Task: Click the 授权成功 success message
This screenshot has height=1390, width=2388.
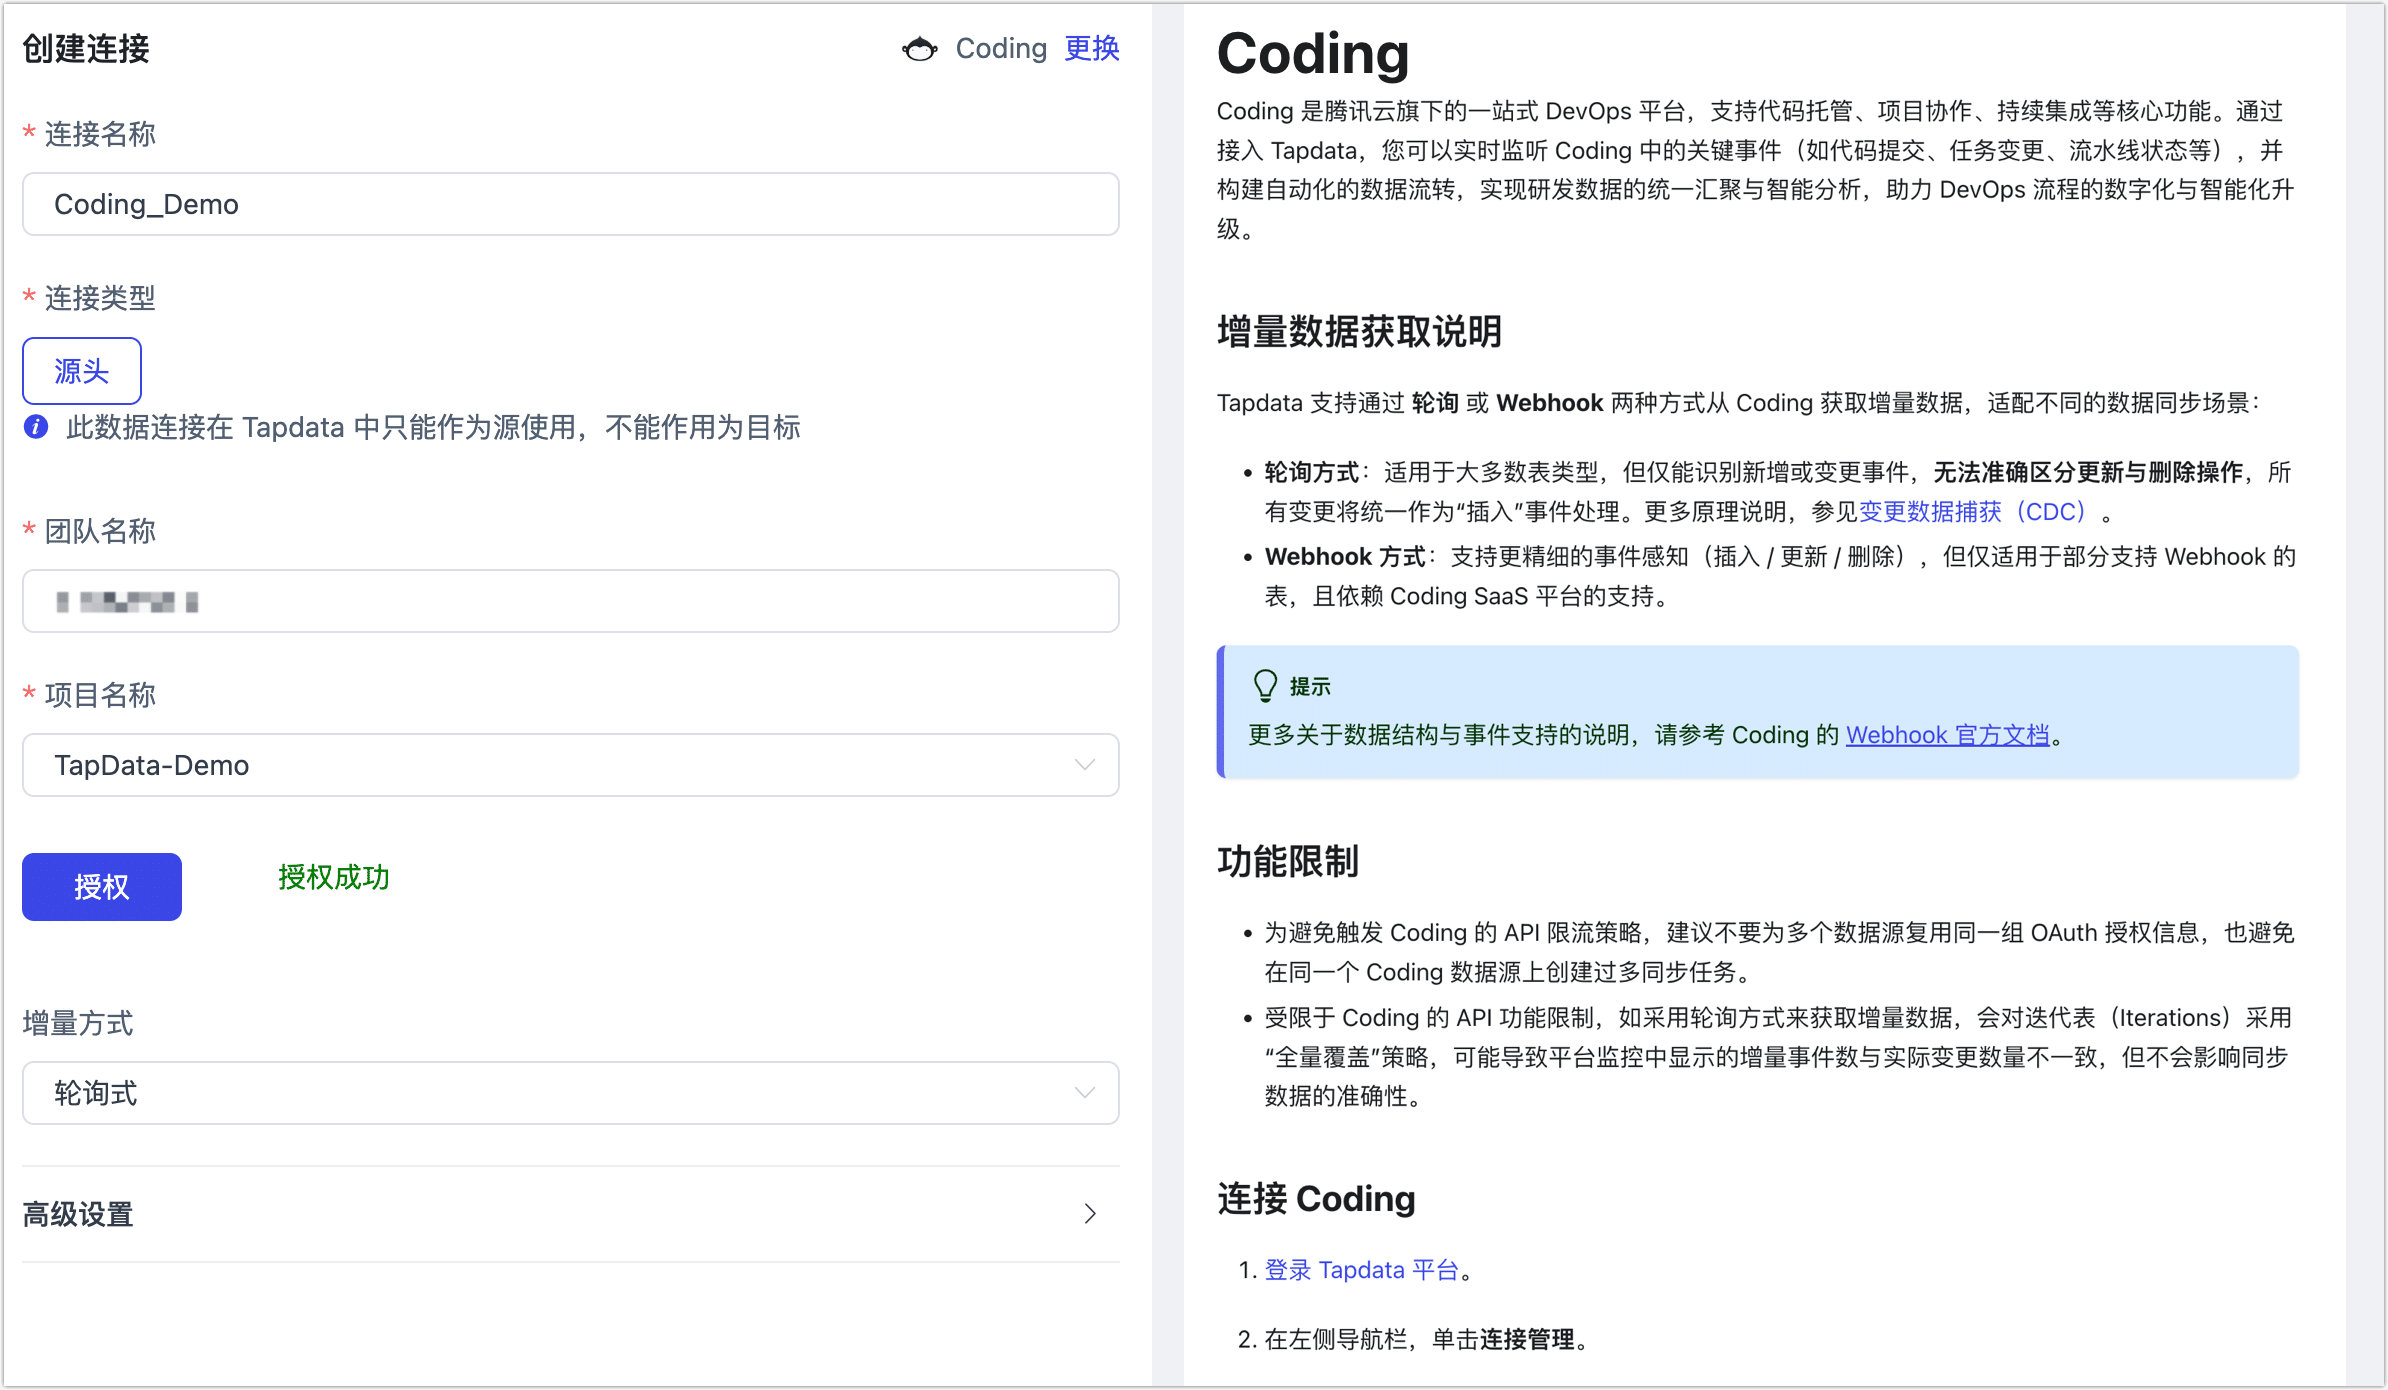Action: coord(333,879)
